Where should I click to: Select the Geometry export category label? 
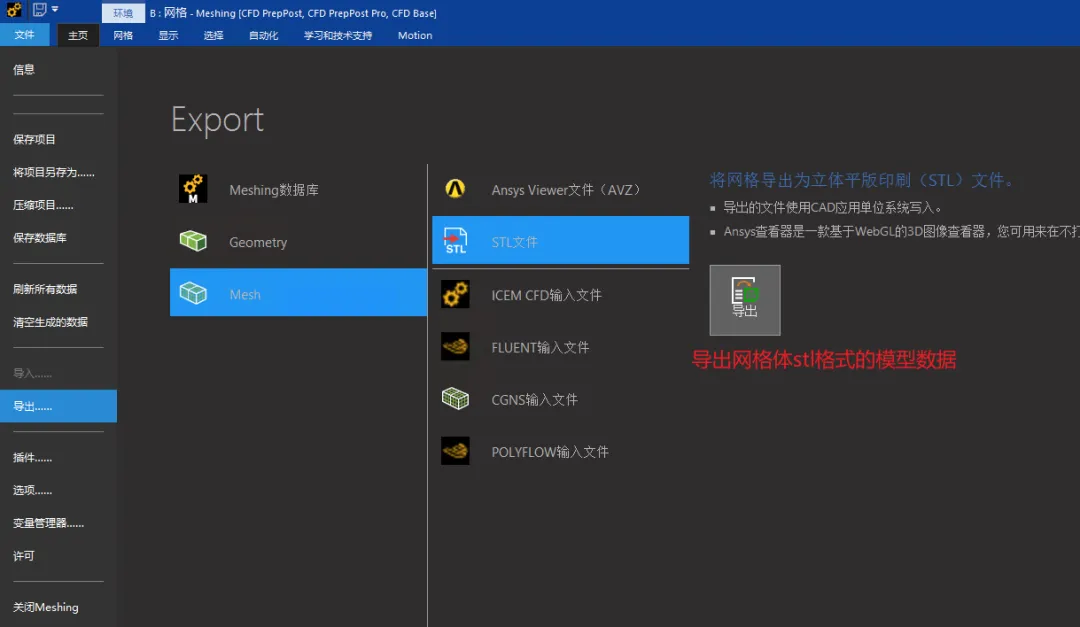coord(258,243)
